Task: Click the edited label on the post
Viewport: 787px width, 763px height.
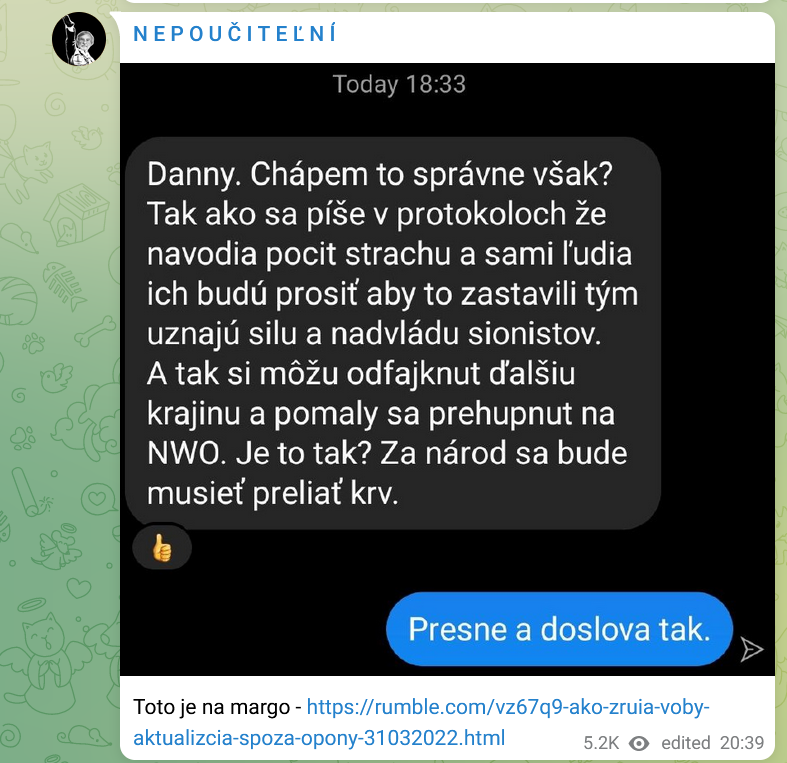Action: [686, 742]
